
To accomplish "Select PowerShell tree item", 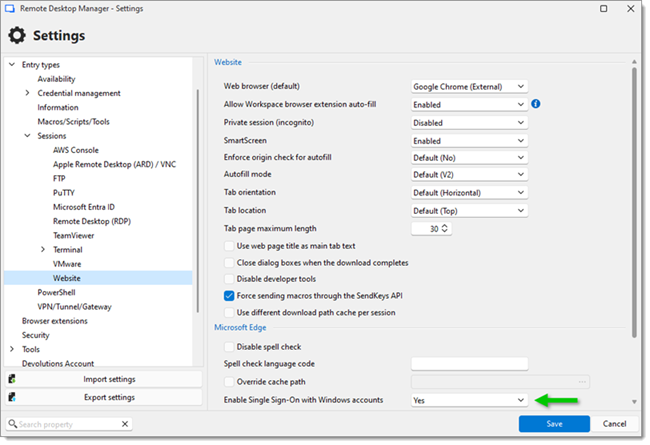I will pyautogui.click(x=56, y=292).
